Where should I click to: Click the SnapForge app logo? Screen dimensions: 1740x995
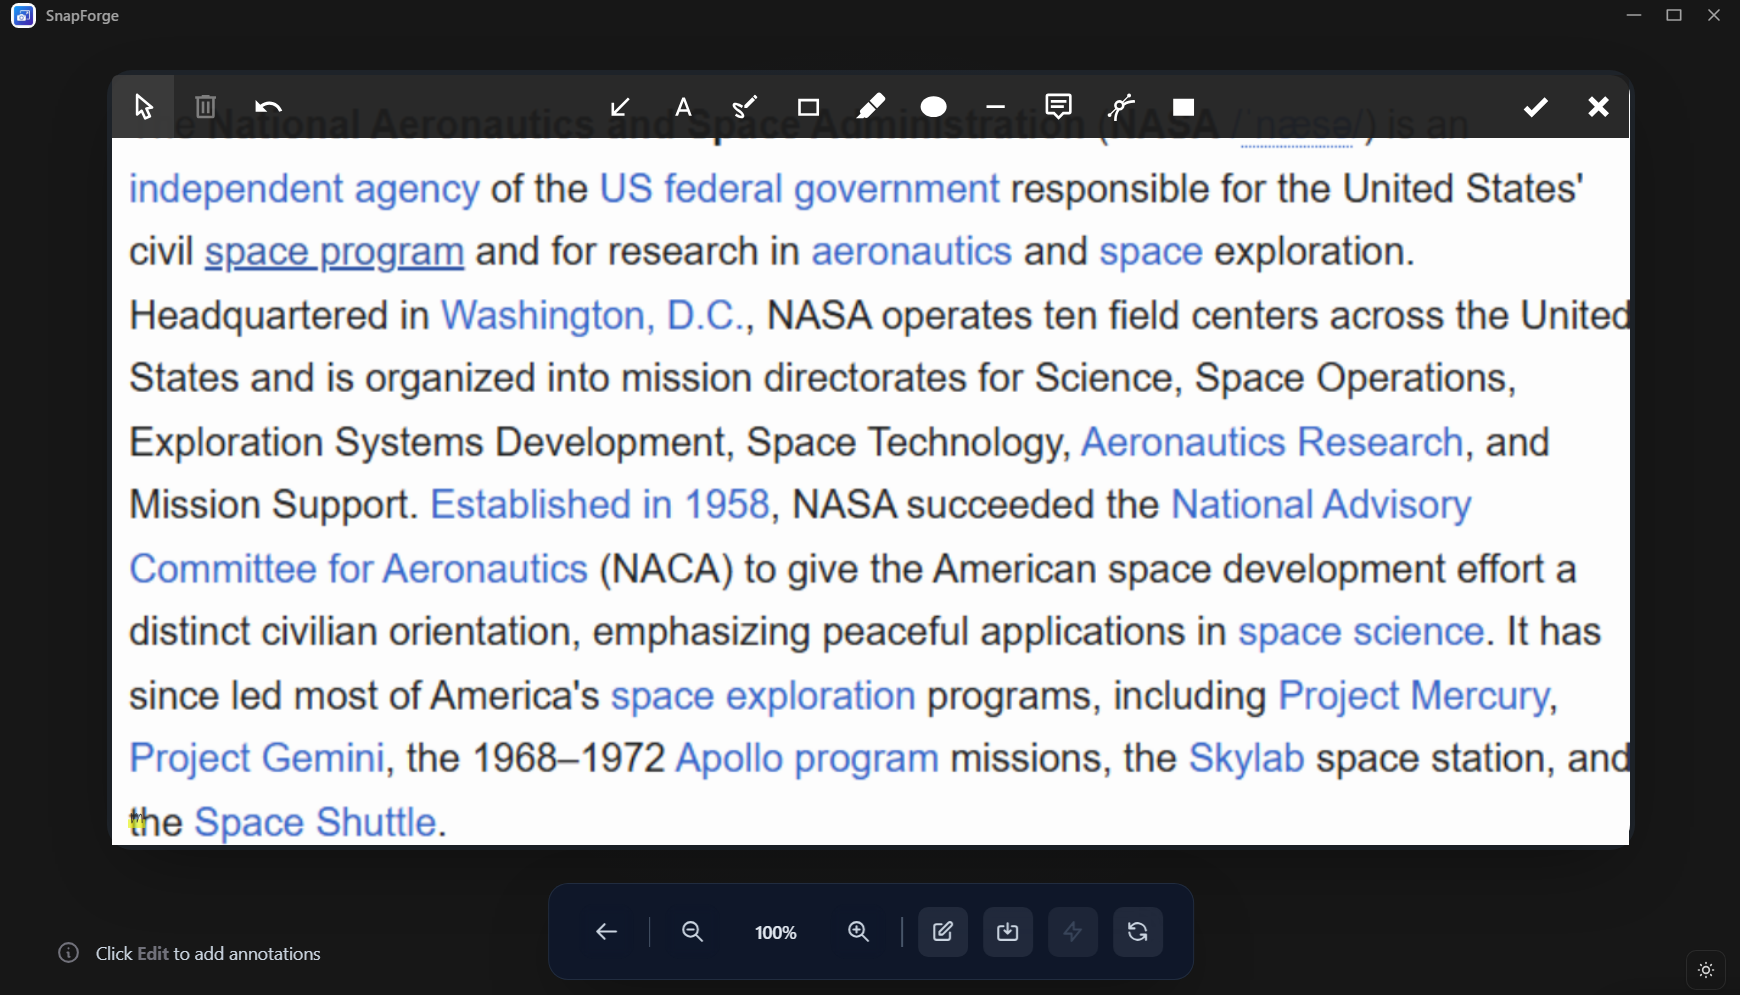[x=23, y=16]
